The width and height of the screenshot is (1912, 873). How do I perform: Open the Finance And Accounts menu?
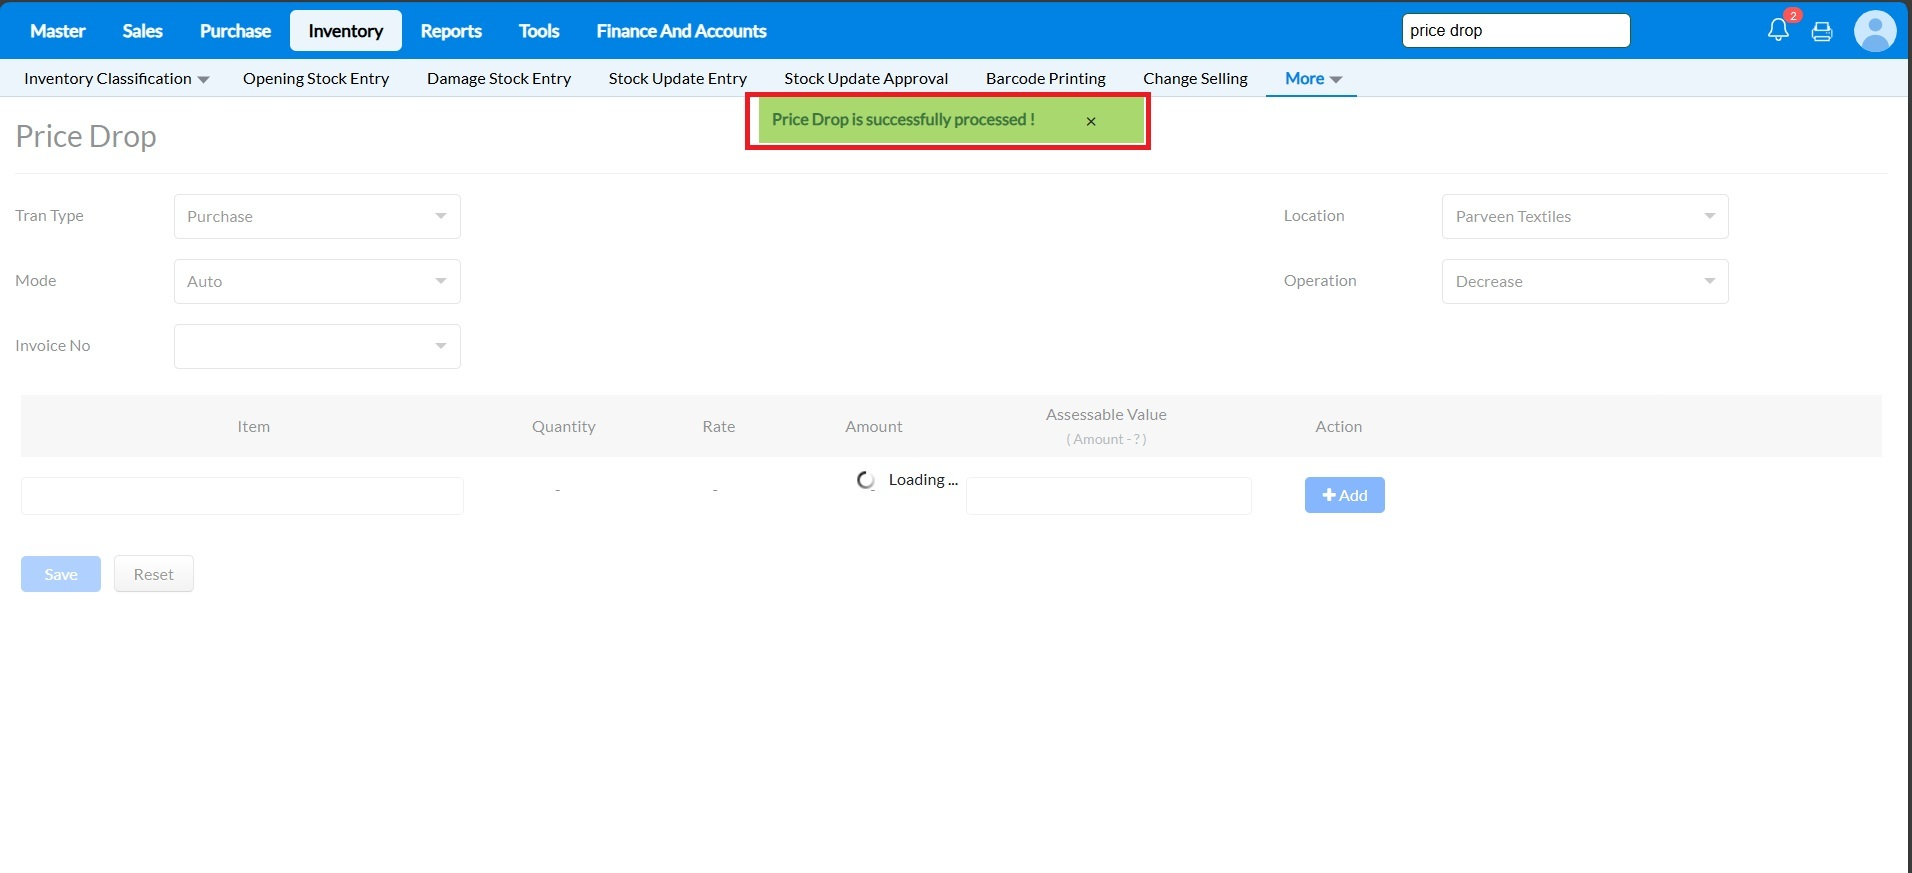pyautogui.click(x=682, y=31)
